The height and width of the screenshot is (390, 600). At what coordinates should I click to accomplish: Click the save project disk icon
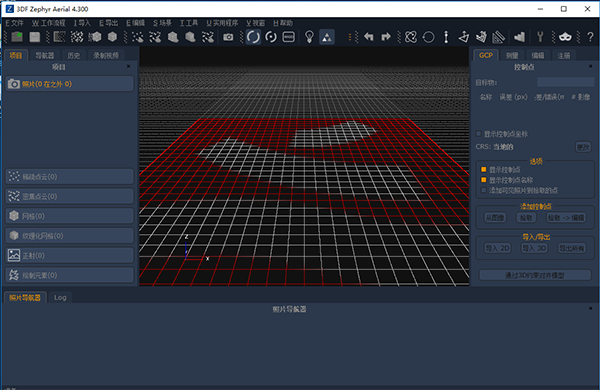pos(35,37)
